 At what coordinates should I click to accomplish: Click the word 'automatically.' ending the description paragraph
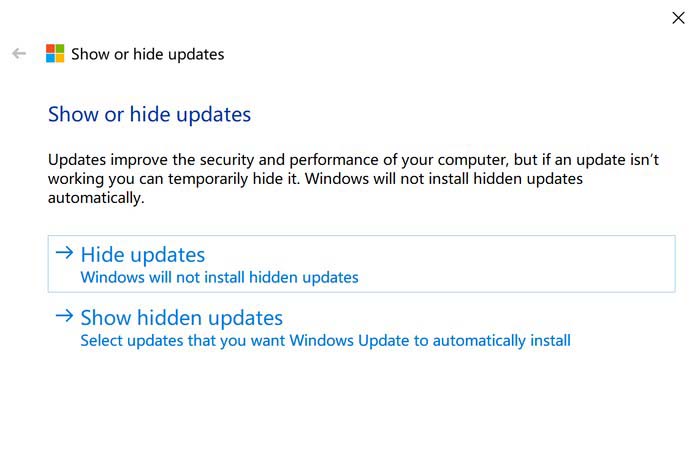point(96,198)
